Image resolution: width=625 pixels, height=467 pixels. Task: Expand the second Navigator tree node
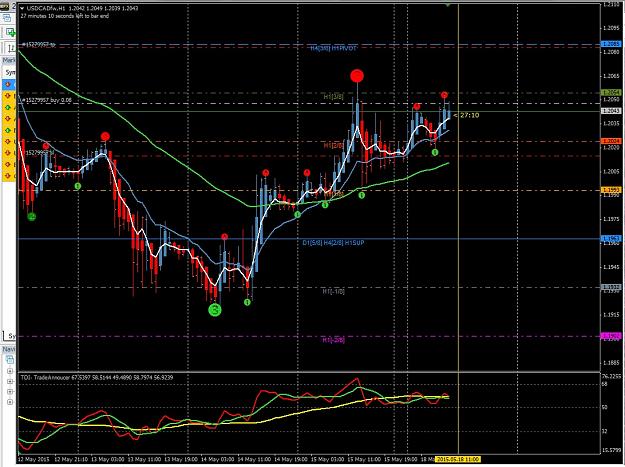click(10, 381)
